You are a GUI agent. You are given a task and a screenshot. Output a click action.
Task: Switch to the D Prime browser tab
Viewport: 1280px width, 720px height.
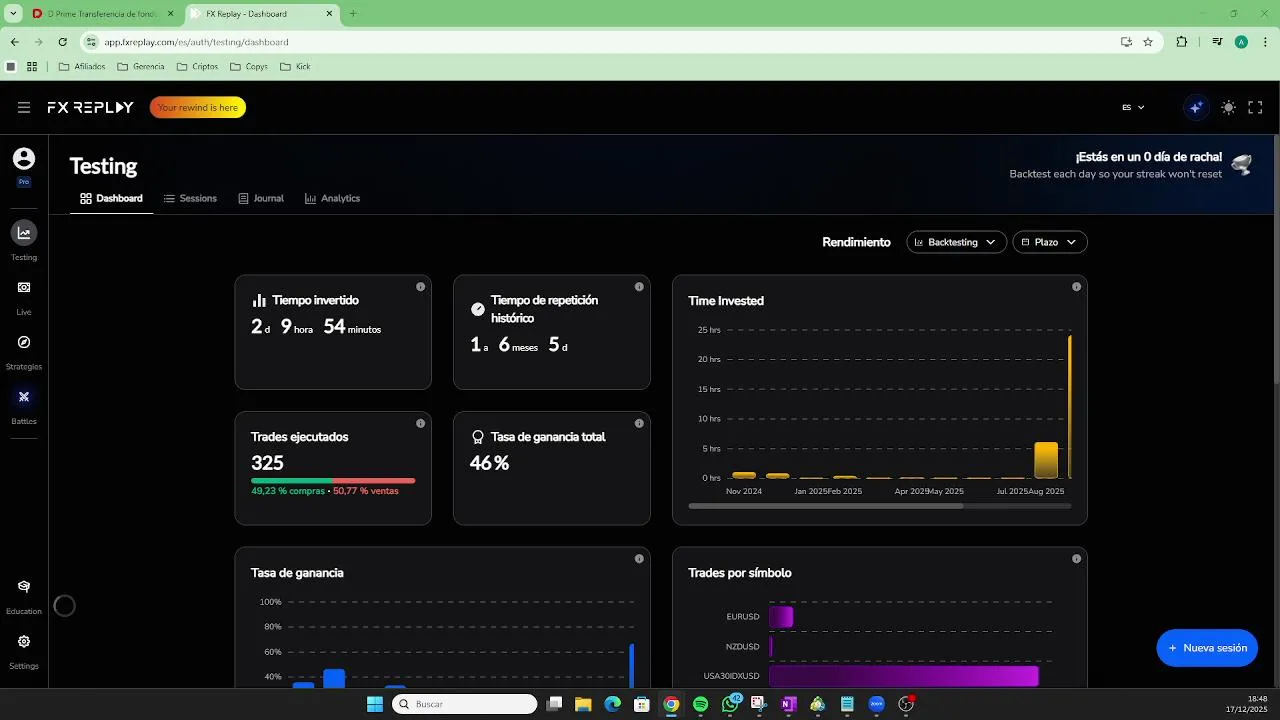click(x=103, y=14)
